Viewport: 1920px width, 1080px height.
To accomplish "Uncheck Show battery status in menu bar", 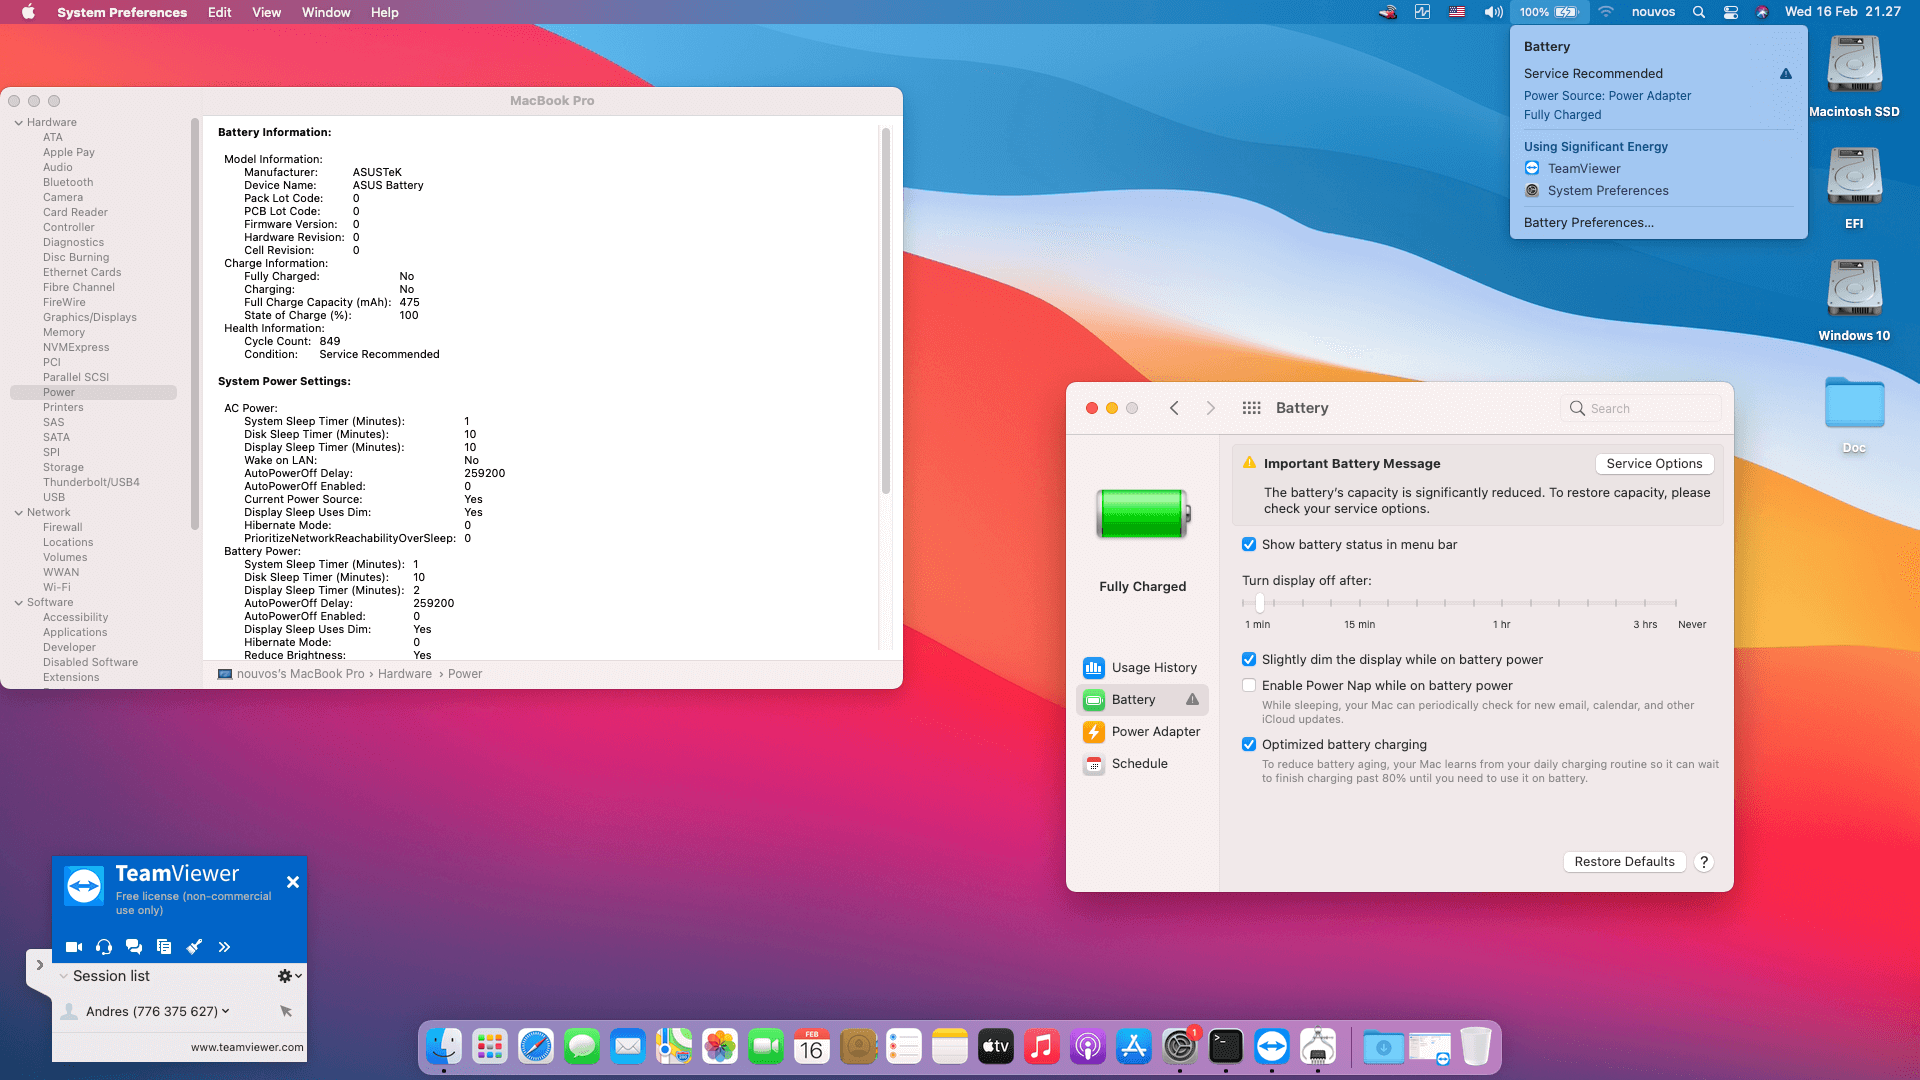I will (x=1249, y=544).
